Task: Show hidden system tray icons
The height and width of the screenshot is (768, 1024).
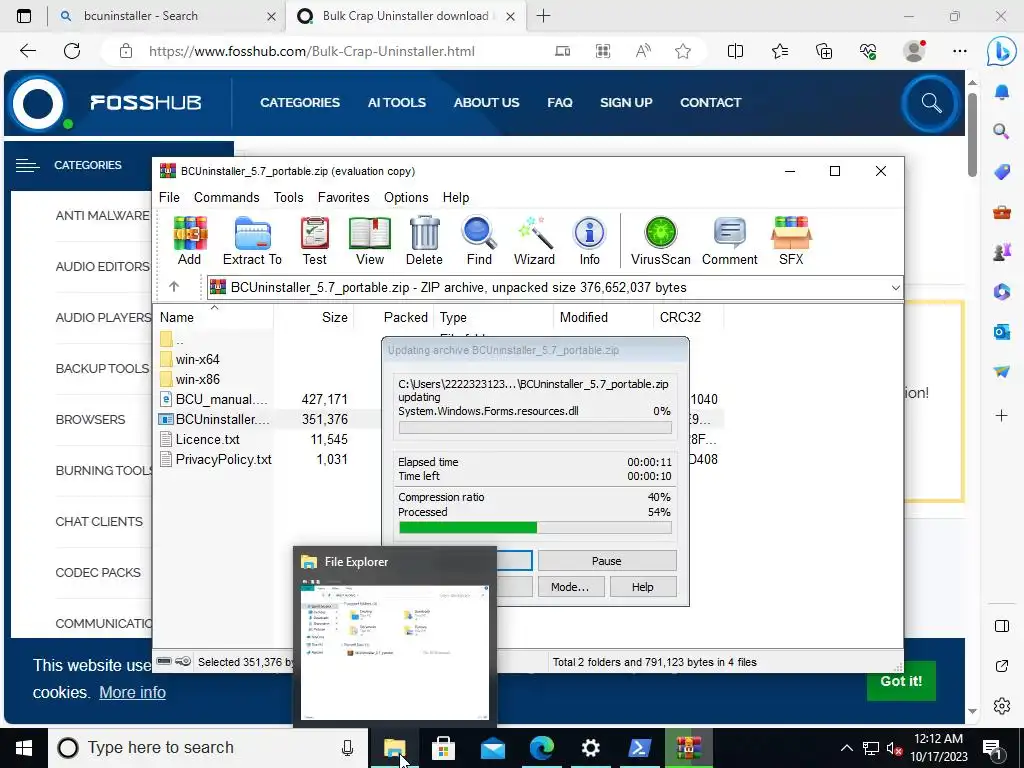Action: click(x=846, y=748)
